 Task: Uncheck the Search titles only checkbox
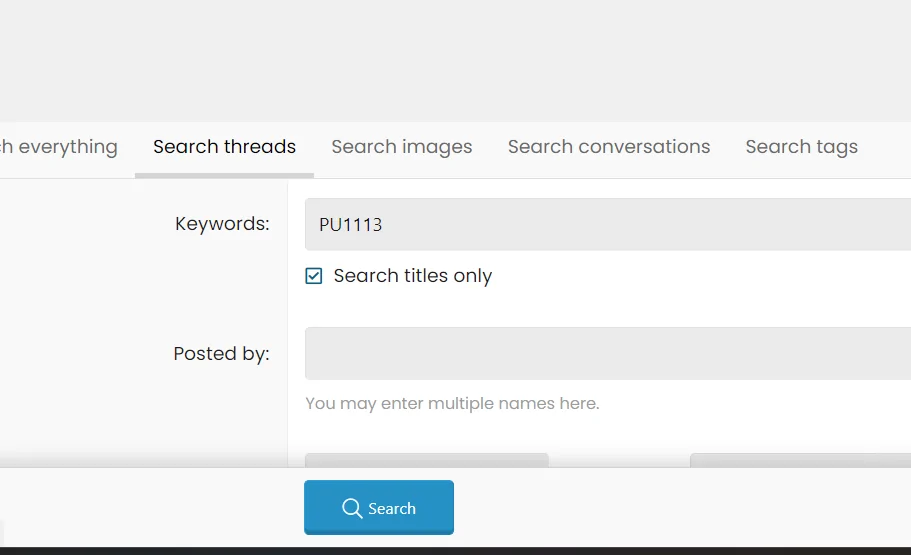(x=314, y=275)
